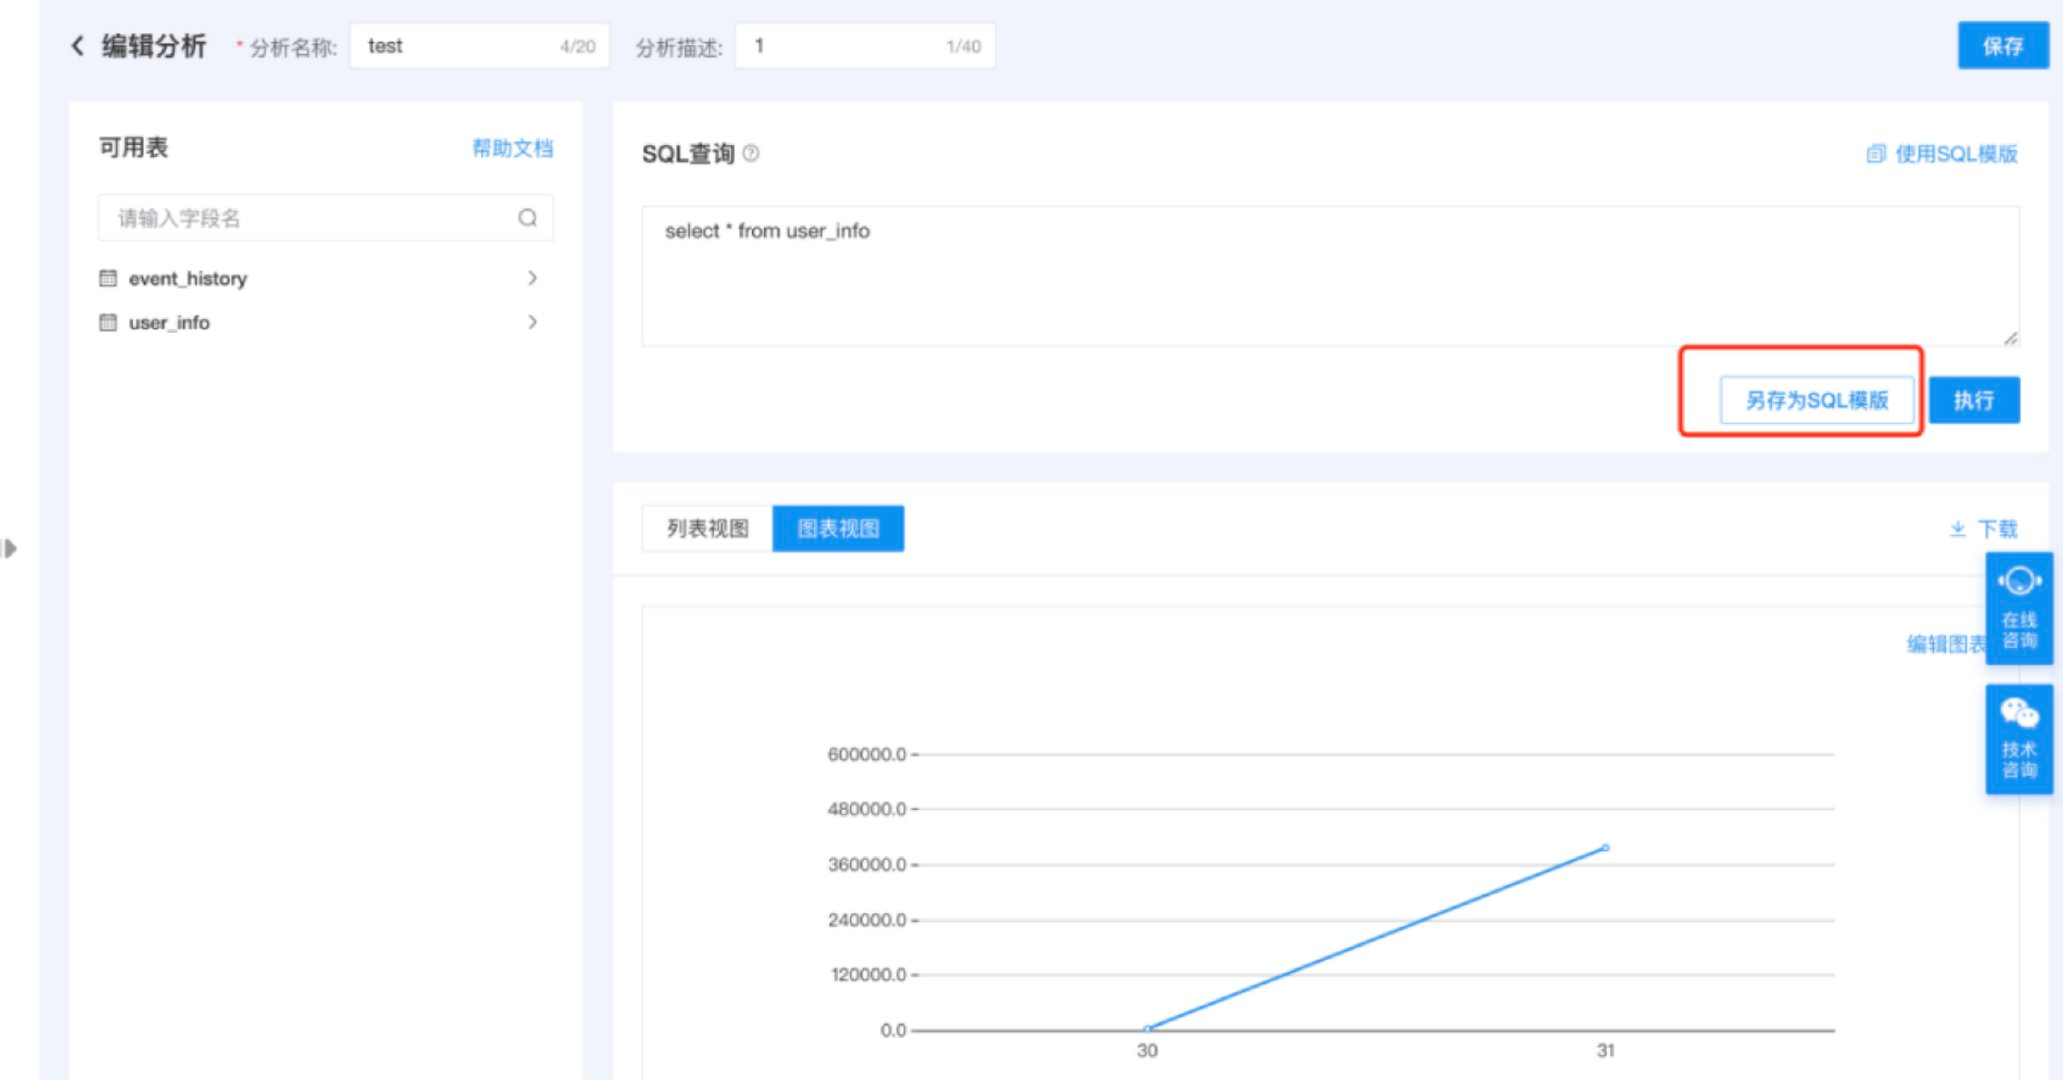Click the template icon beside 使用SQL模版
The width and height of the screenshot is (2063, 1080).
[x=1876, y=154]
